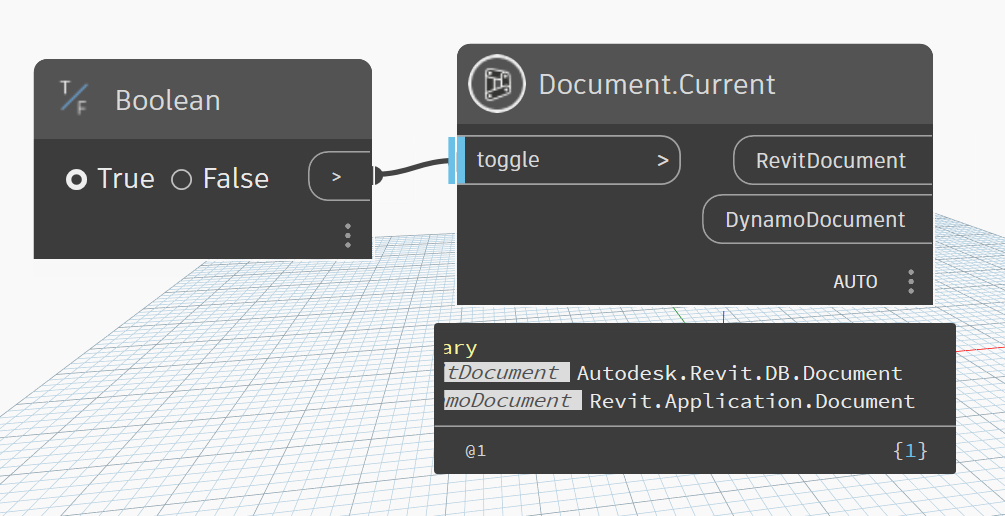The height and width of the screenshot is (516, 1005).
Task: Click the chevron on the toggle input port
Action: pos(662,160)
